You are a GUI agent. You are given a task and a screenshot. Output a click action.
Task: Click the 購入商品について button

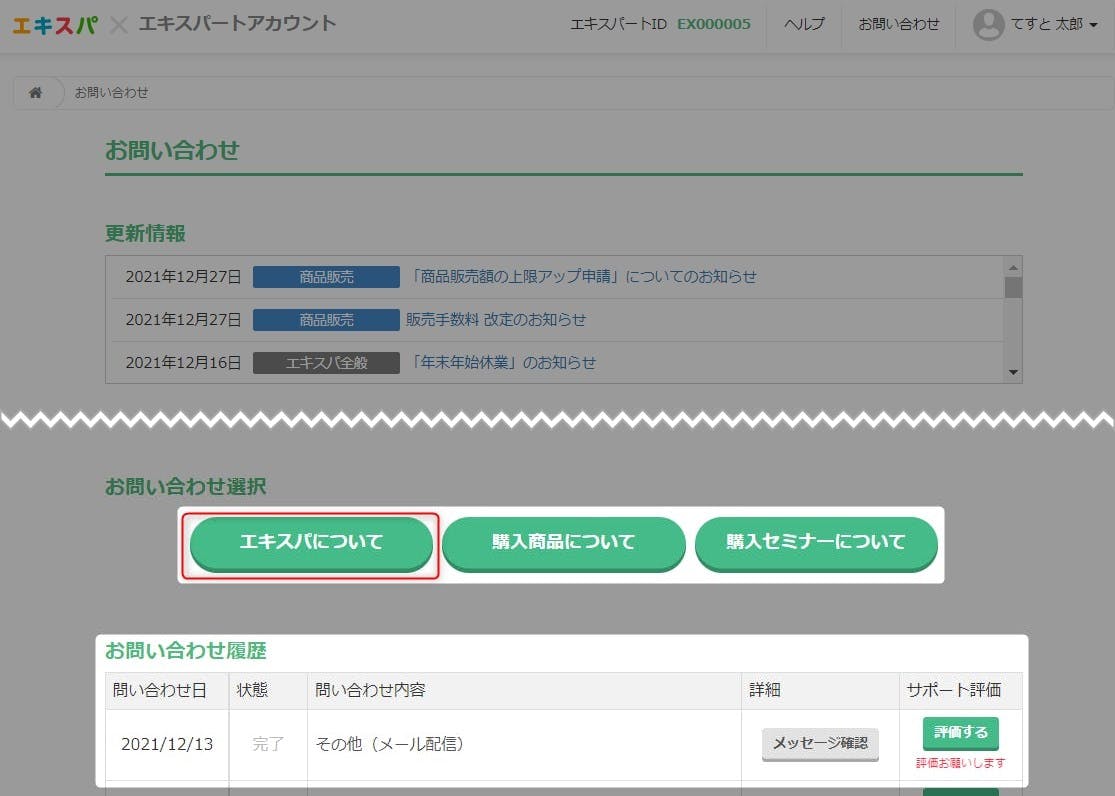coord(563,543)
